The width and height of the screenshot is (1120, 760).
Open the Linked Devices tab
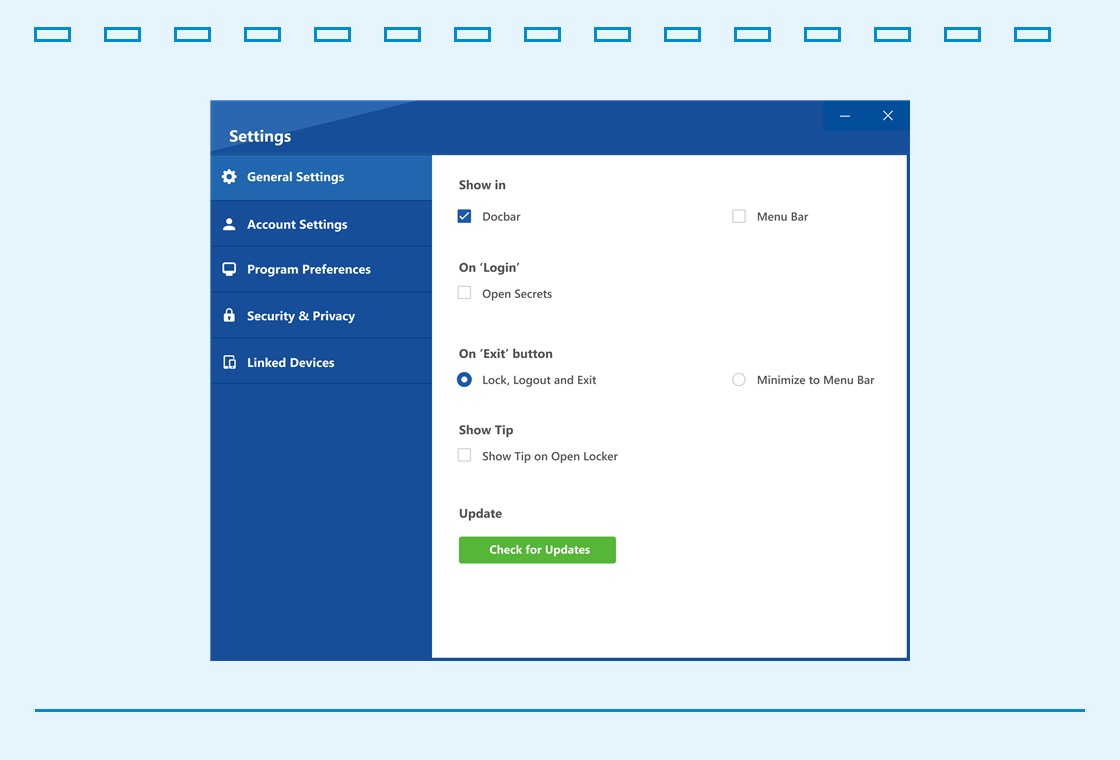coord(321,361)
